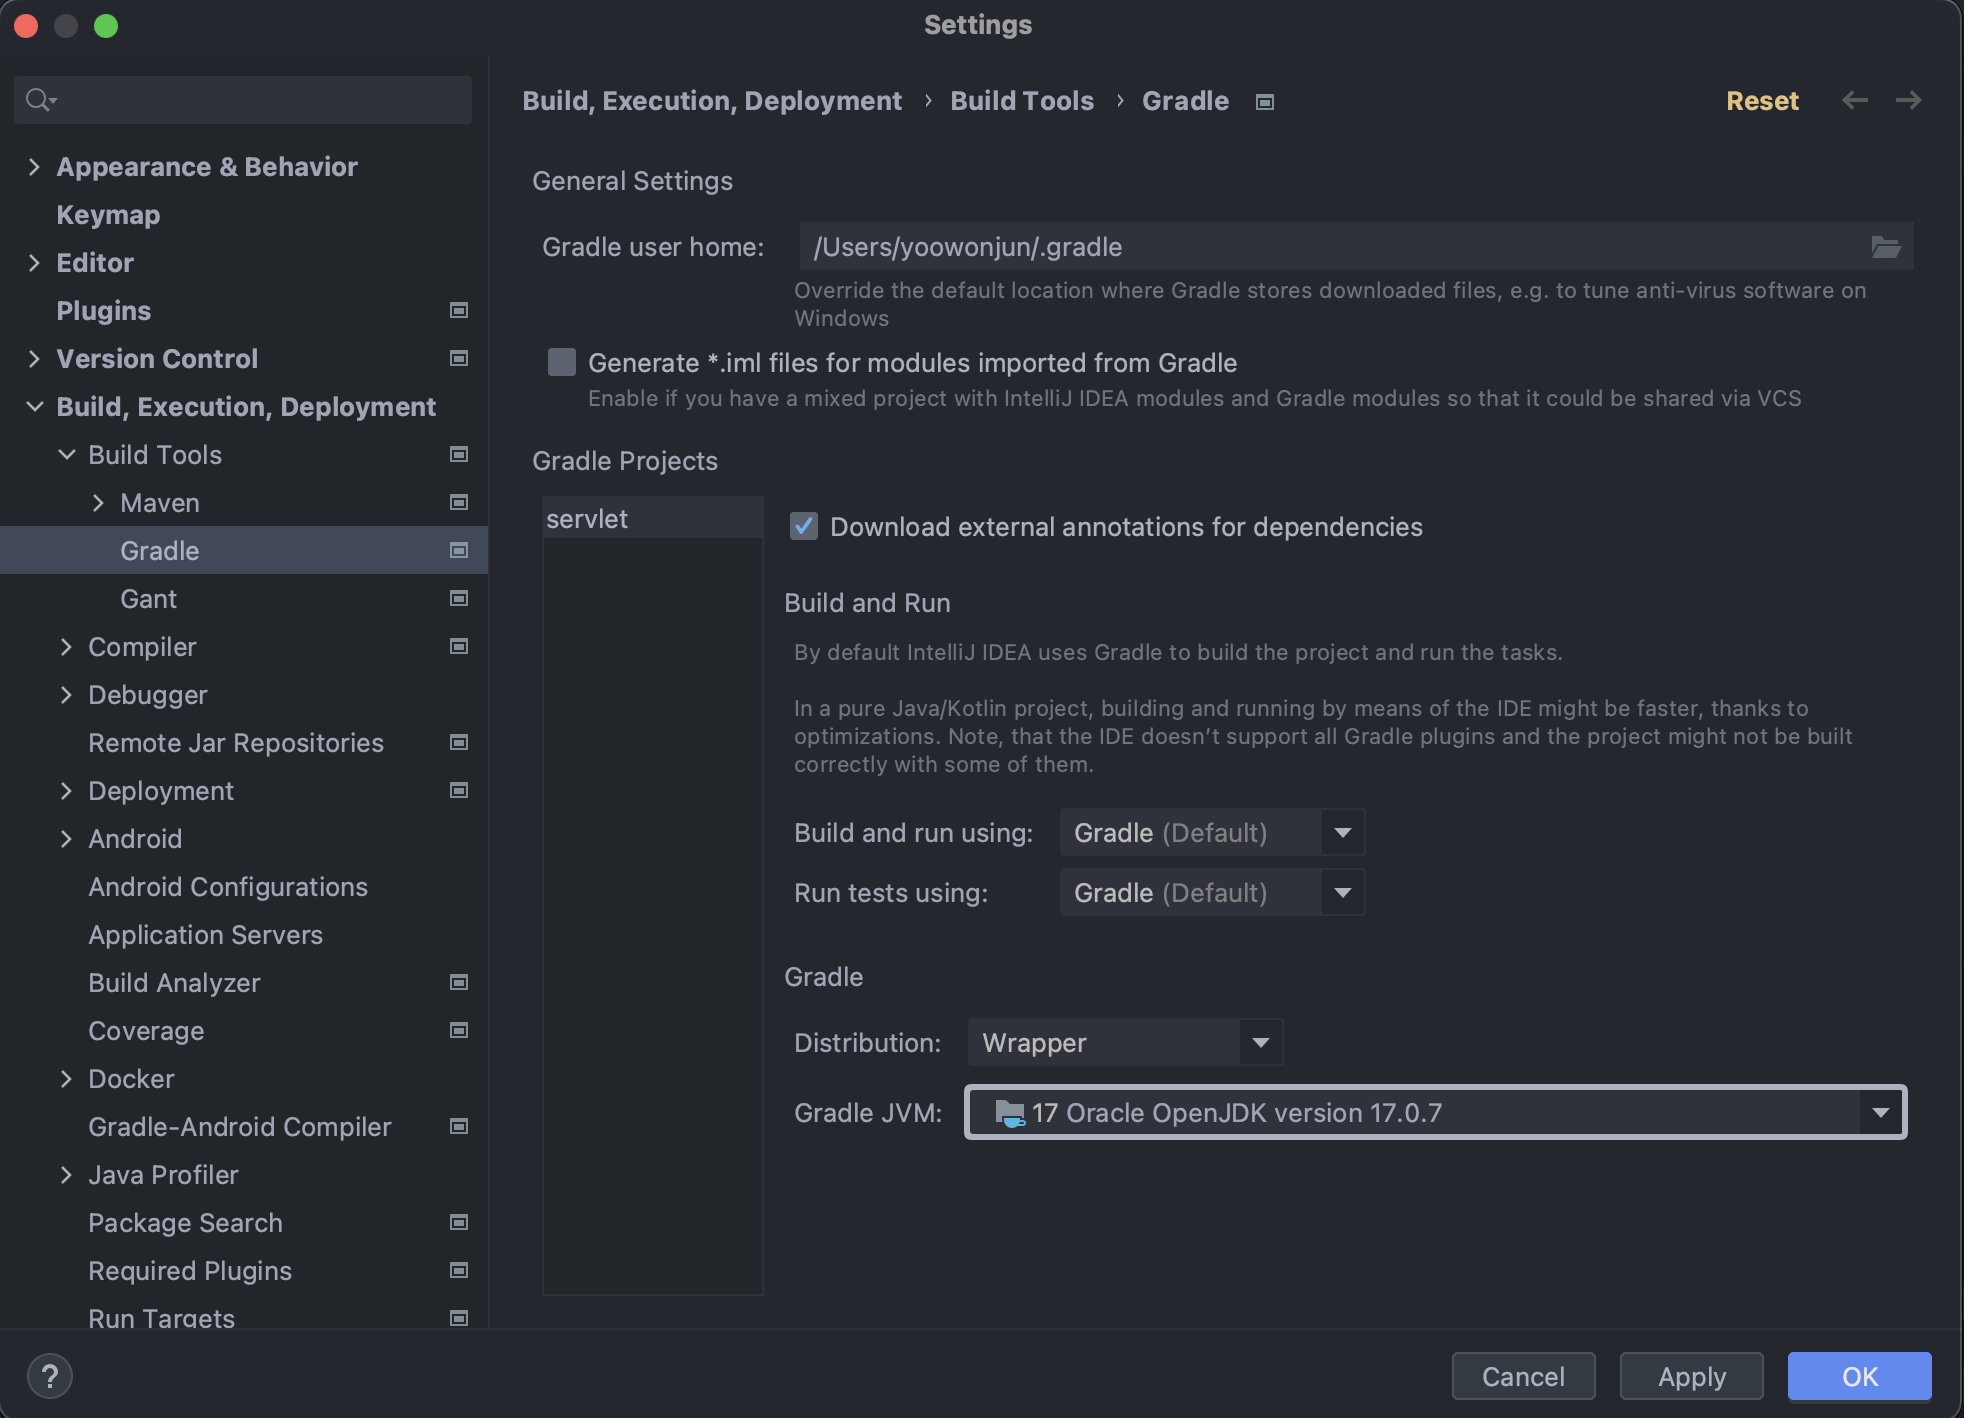Image resolution: width=1964 pixels, height=1418 pixels.
Task: Click the help question mark button
Action: coord(50,1376)
